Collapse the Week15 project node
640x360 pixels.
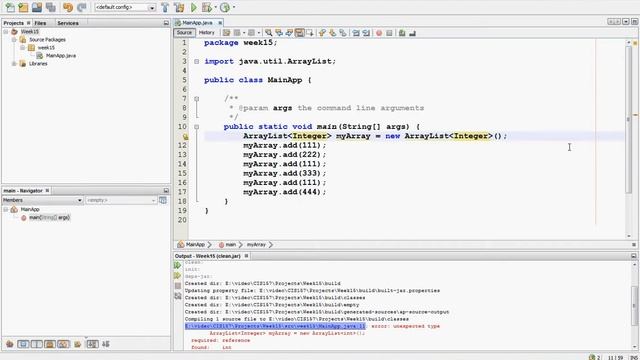(x=6, y=31)
